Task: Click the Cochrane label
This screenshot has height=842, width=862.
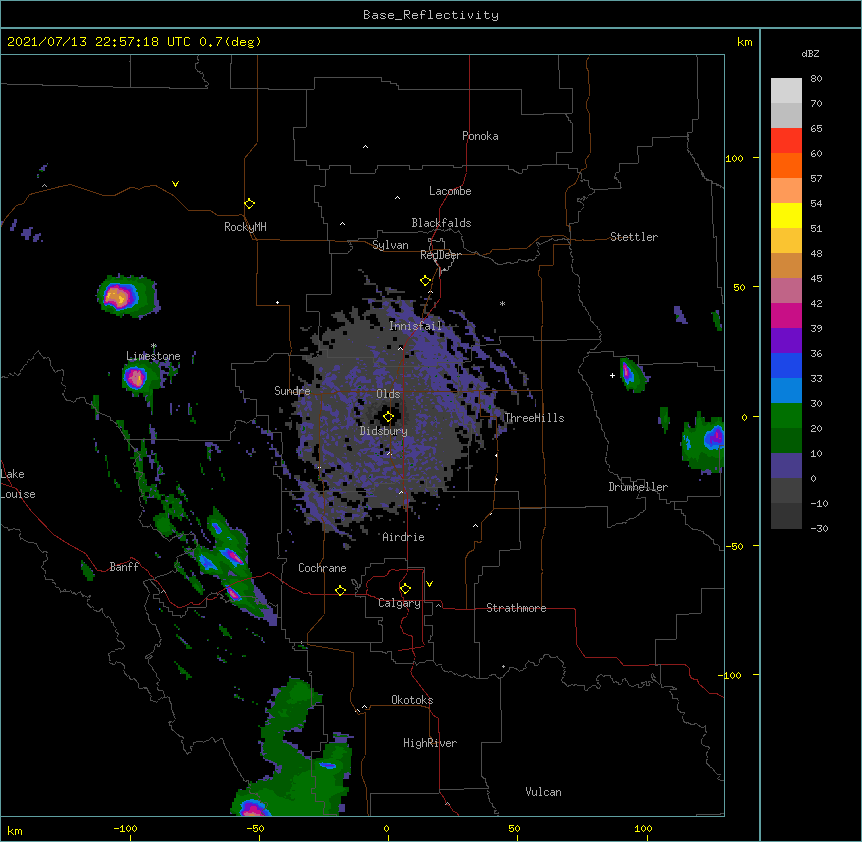Action: [x=322, y=568]
